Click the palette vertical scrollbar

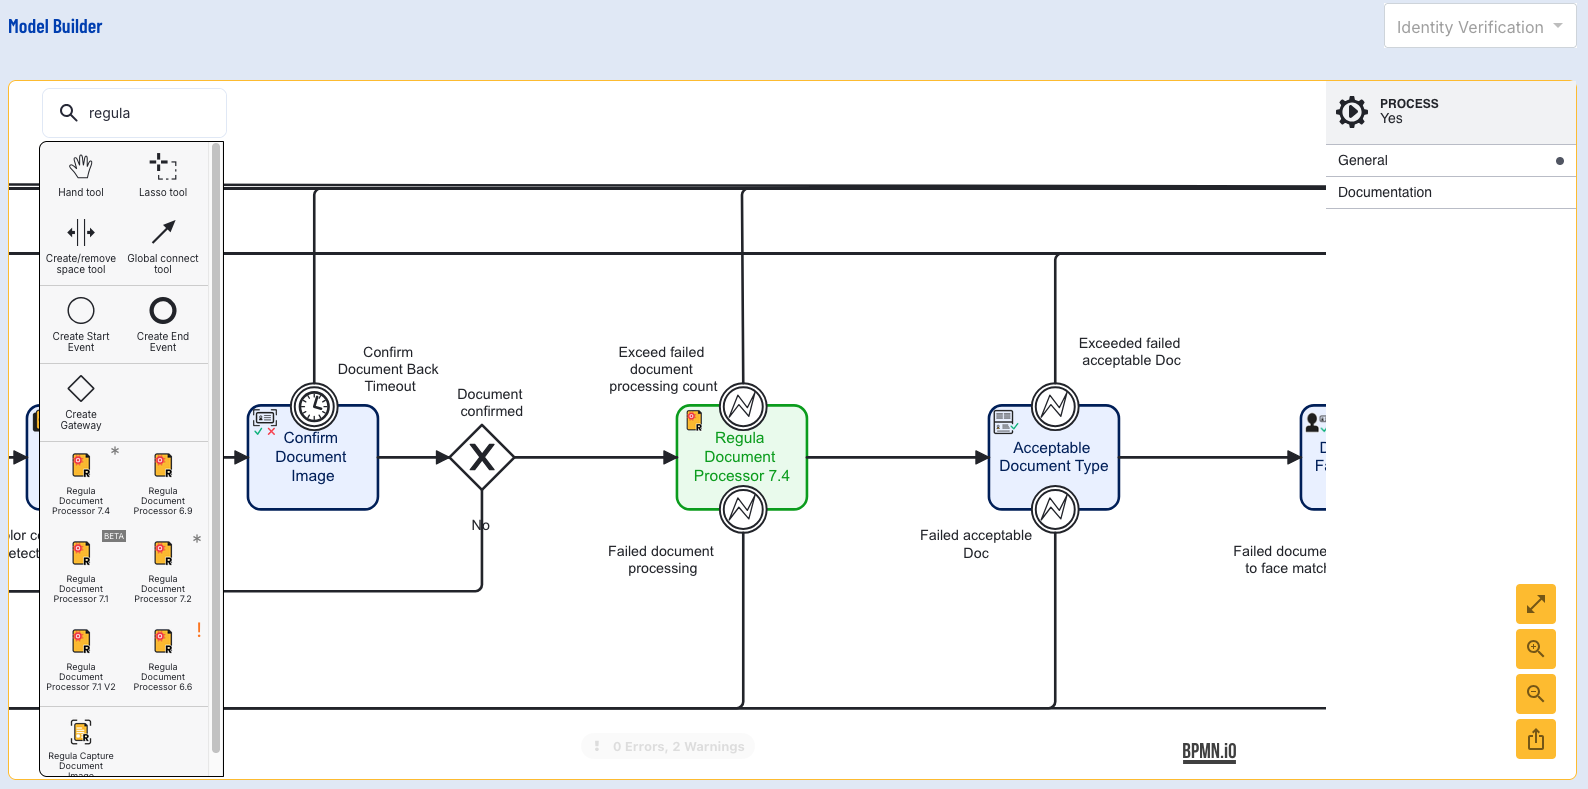click(x=216, y=448)
